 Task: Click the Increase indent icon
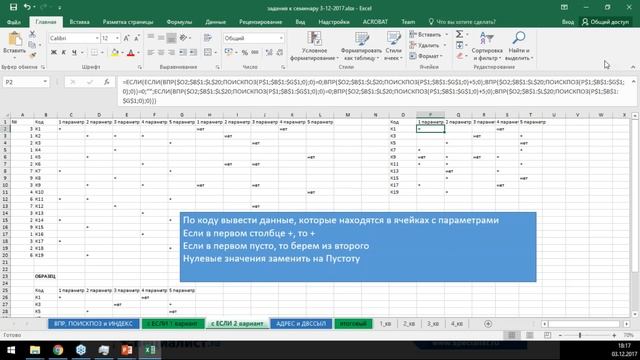pyautogui.click(x=193, y=53)
